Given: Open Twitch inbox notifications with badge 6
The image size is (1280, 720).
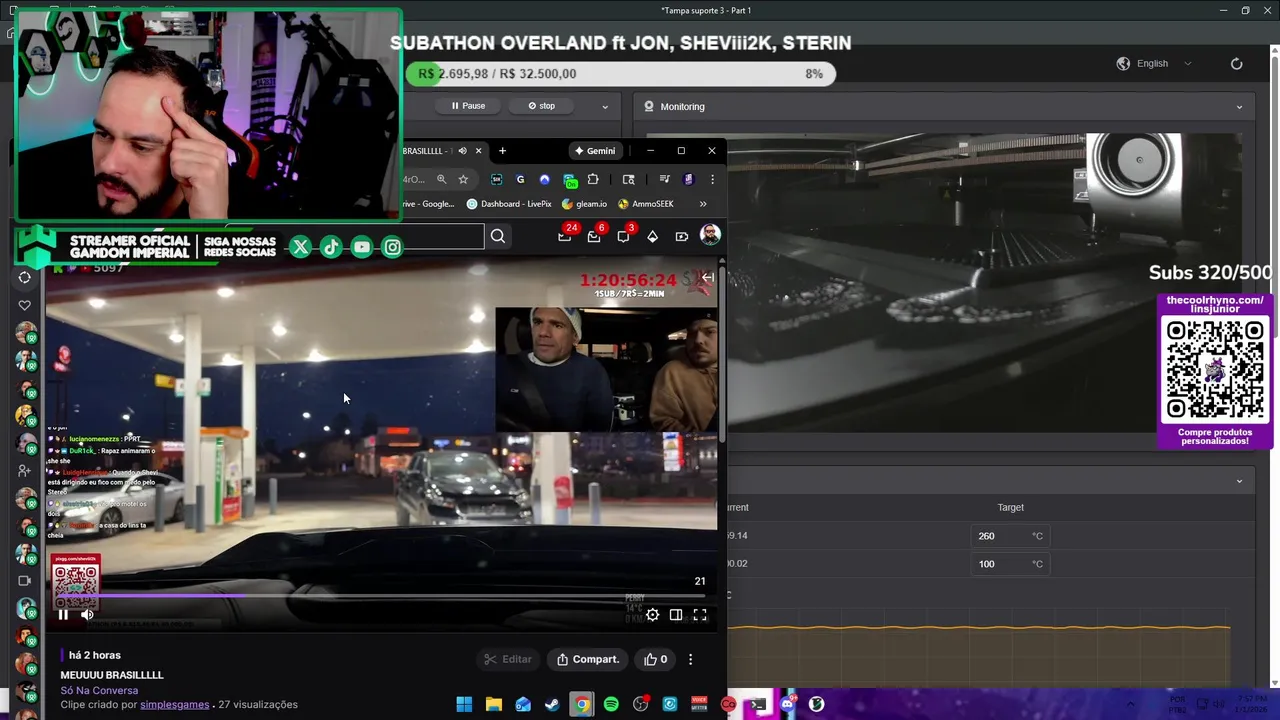Looking at the screenshot, I should [x=594, y=236].
